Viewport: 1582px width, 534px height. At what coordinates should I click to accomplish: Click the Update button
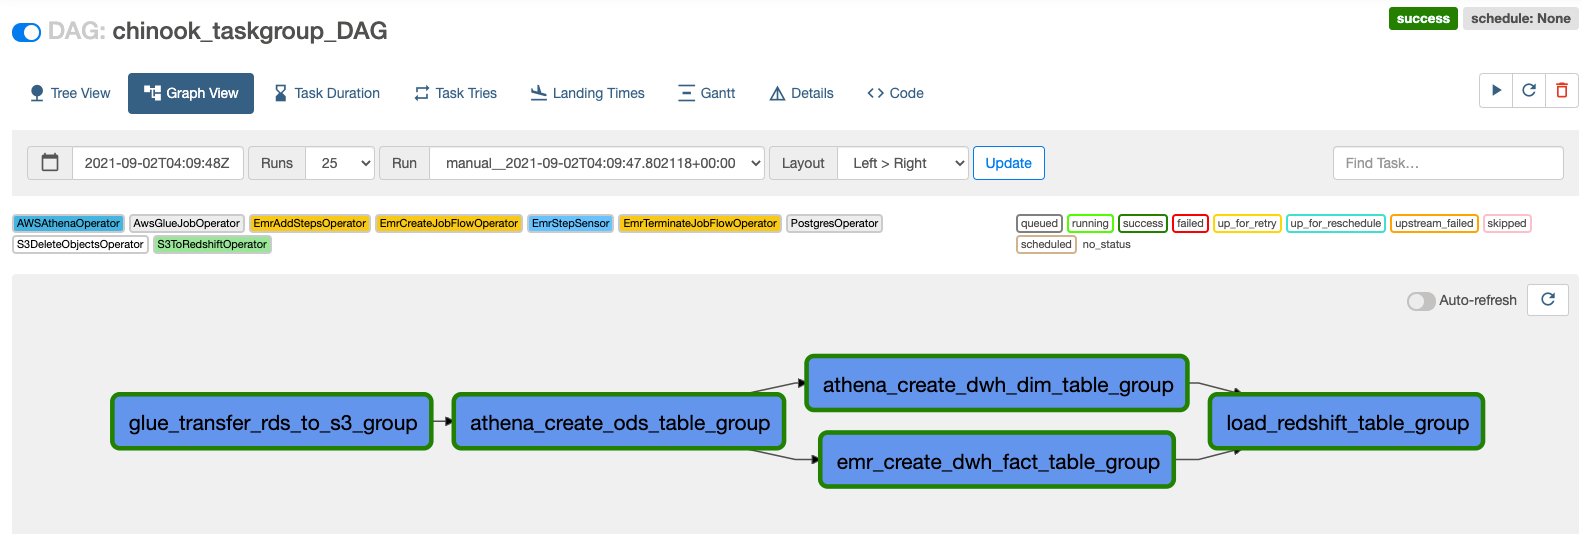tap(1008, 163)
